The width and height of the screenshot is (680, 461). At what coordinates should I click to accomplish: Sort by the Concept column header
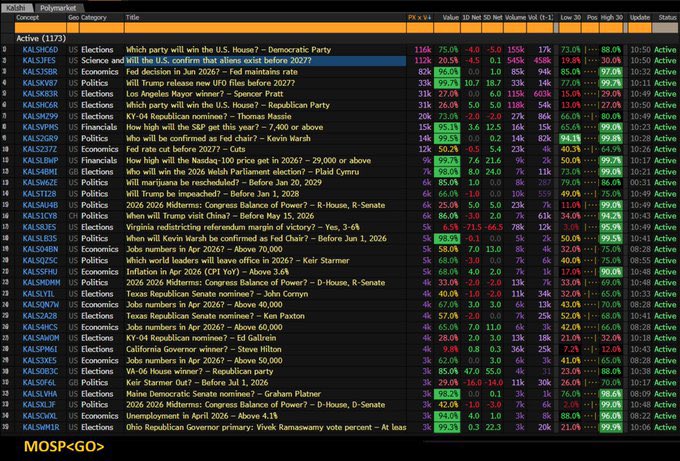click(28, 17)
